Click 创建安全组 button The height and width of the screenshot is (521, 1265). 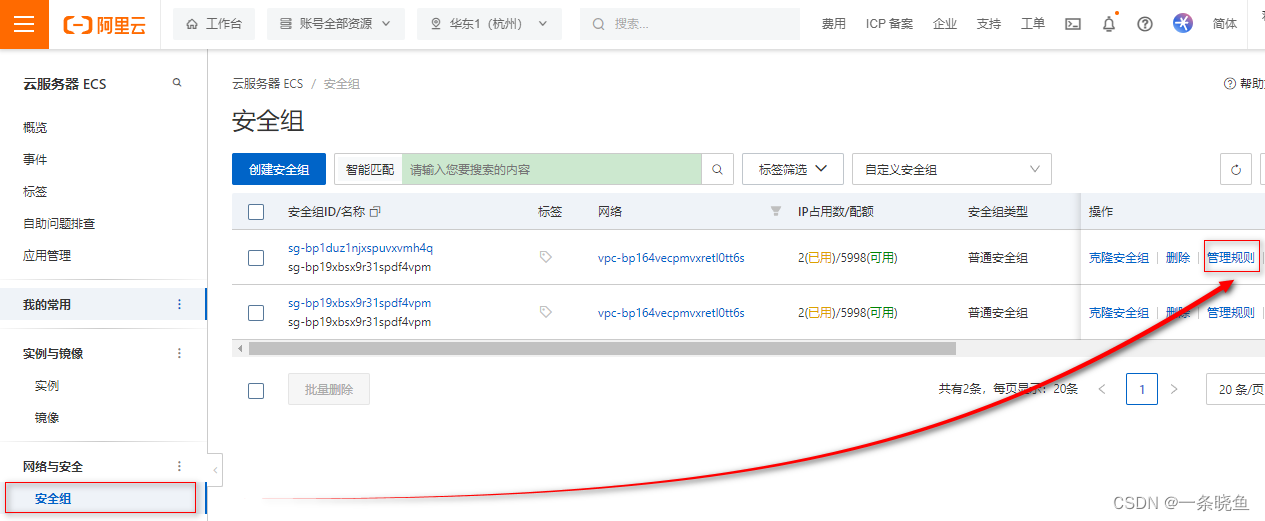click(279, 170)
